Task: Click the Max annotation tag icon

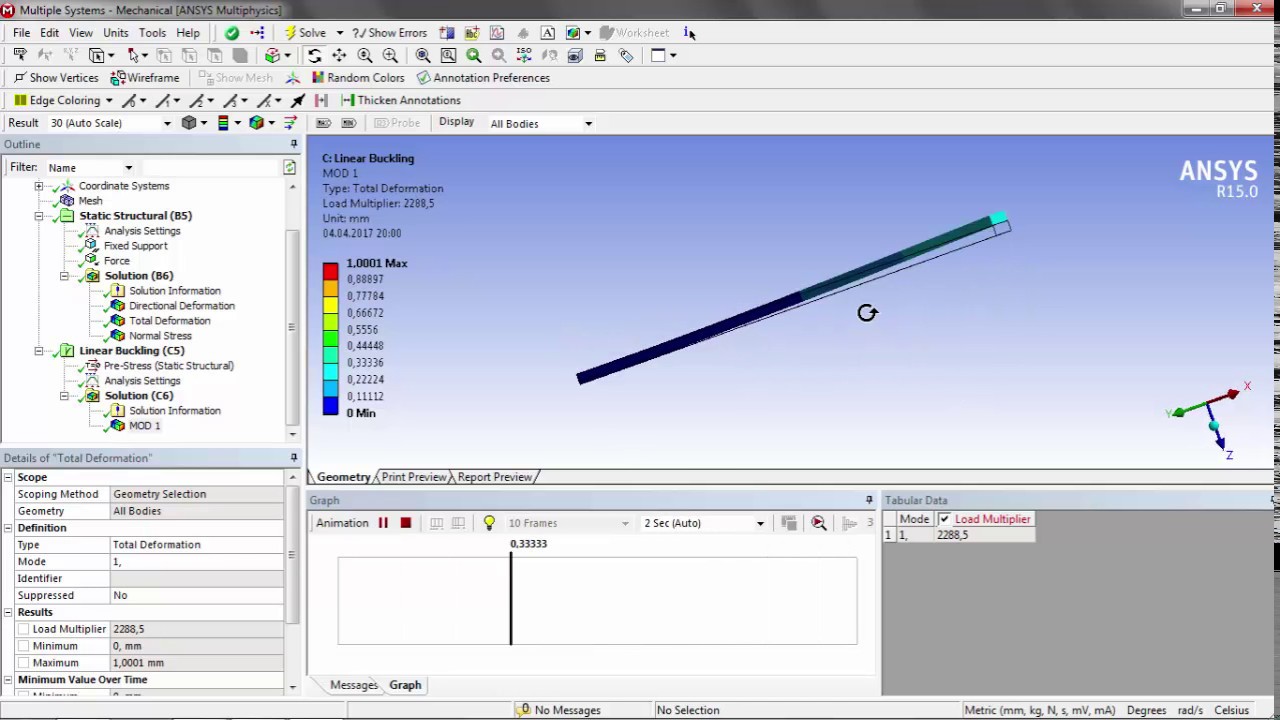Action: [323, 123]
